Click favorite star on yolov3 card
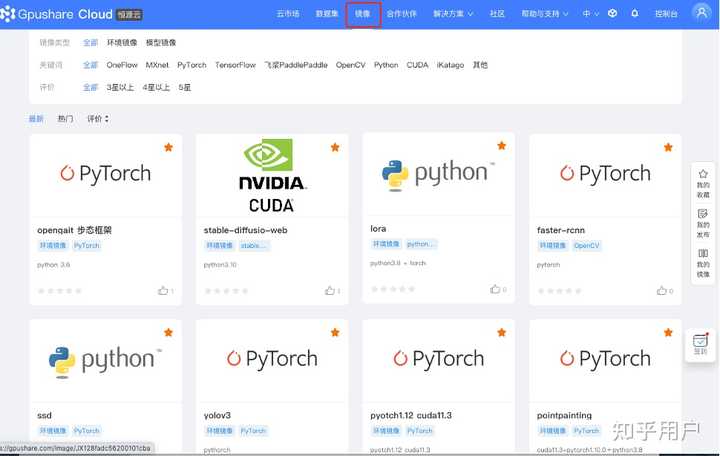 (x=335, y=332)
